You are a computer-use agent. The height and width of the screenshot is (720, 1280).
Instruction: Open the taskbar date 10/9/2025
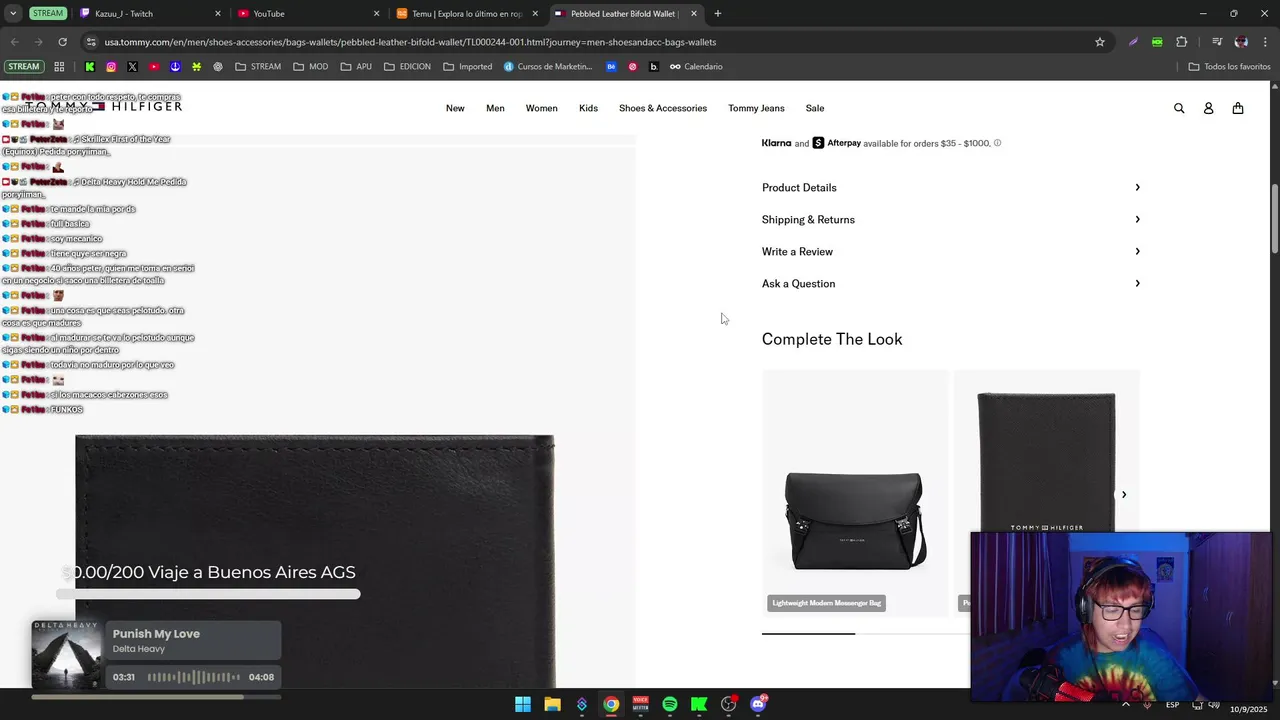1251,708
